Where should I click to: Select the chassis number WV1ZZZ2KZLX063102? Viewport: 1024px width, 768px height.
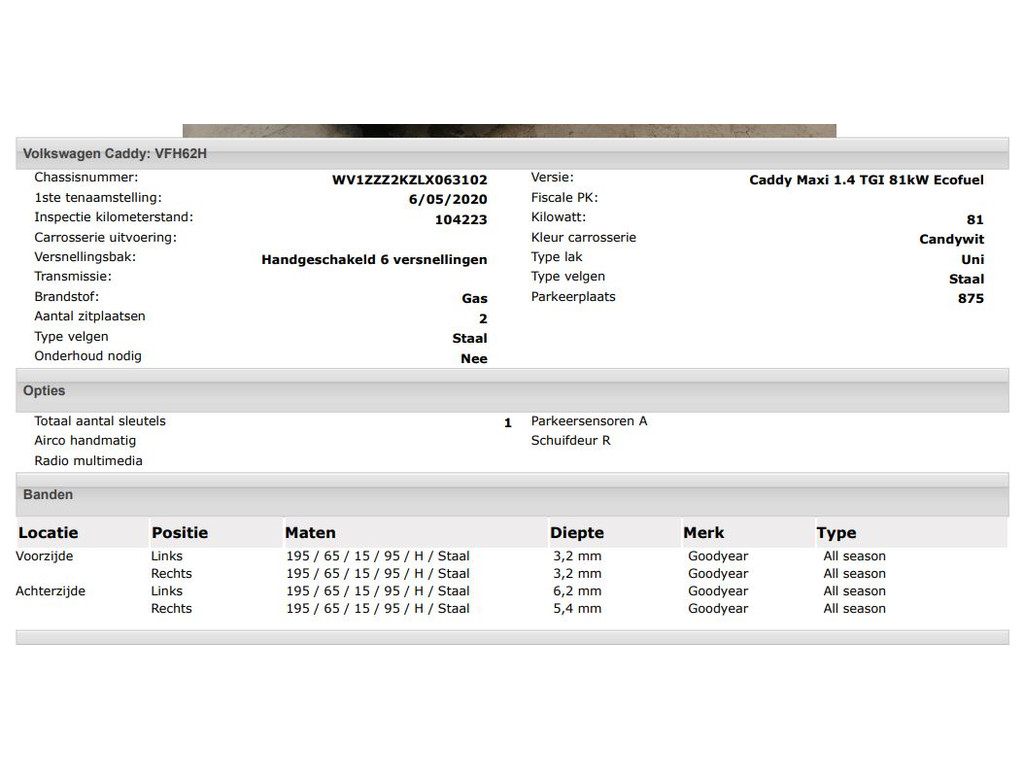pos(409,180)
